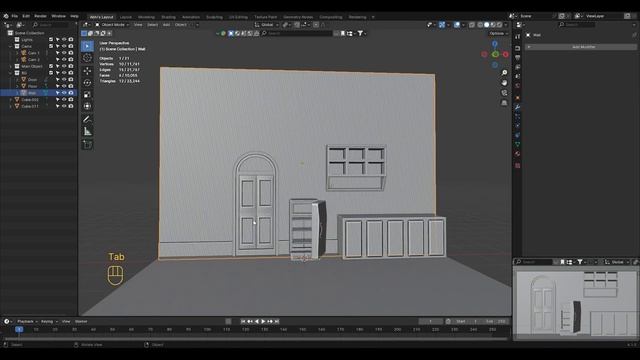Select the Rotate tool
Screen dimensions: 640x360
pyautogui.click(x=87, y=82)
